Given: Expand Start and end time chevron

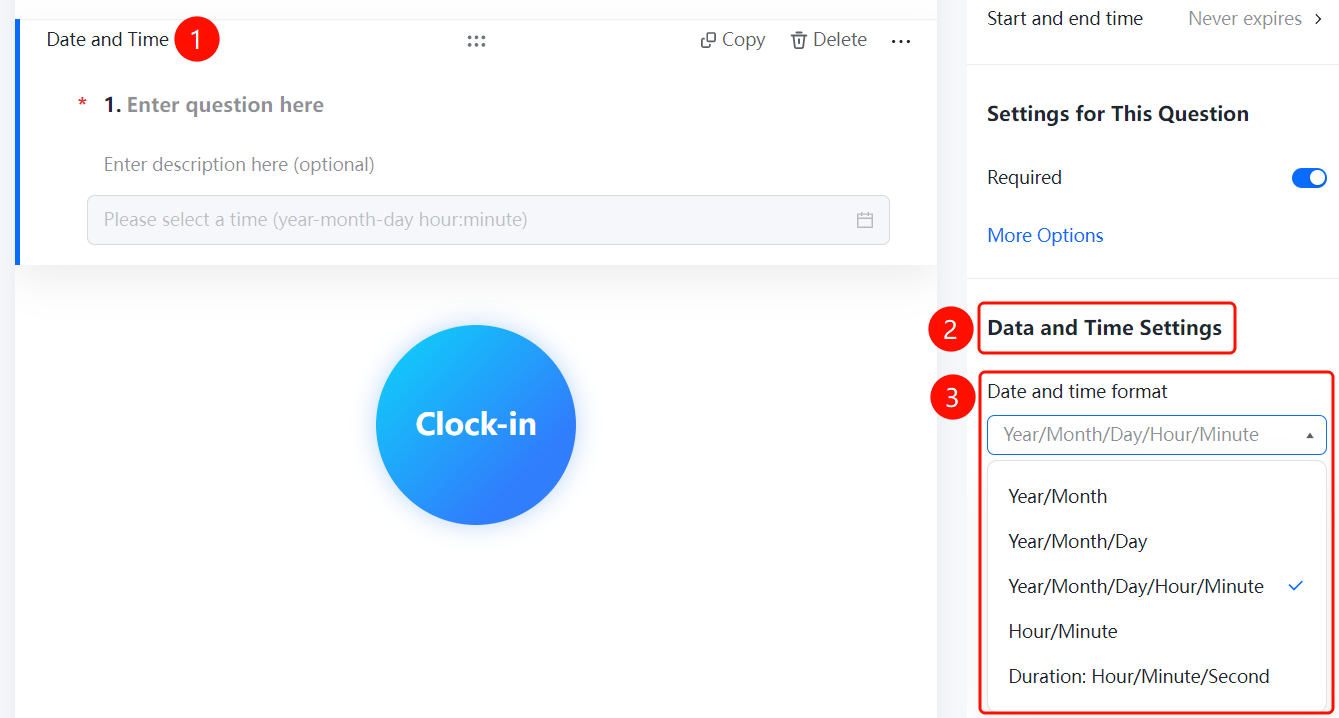Looking at the screenshot, I should click(x=1318, y=19).
